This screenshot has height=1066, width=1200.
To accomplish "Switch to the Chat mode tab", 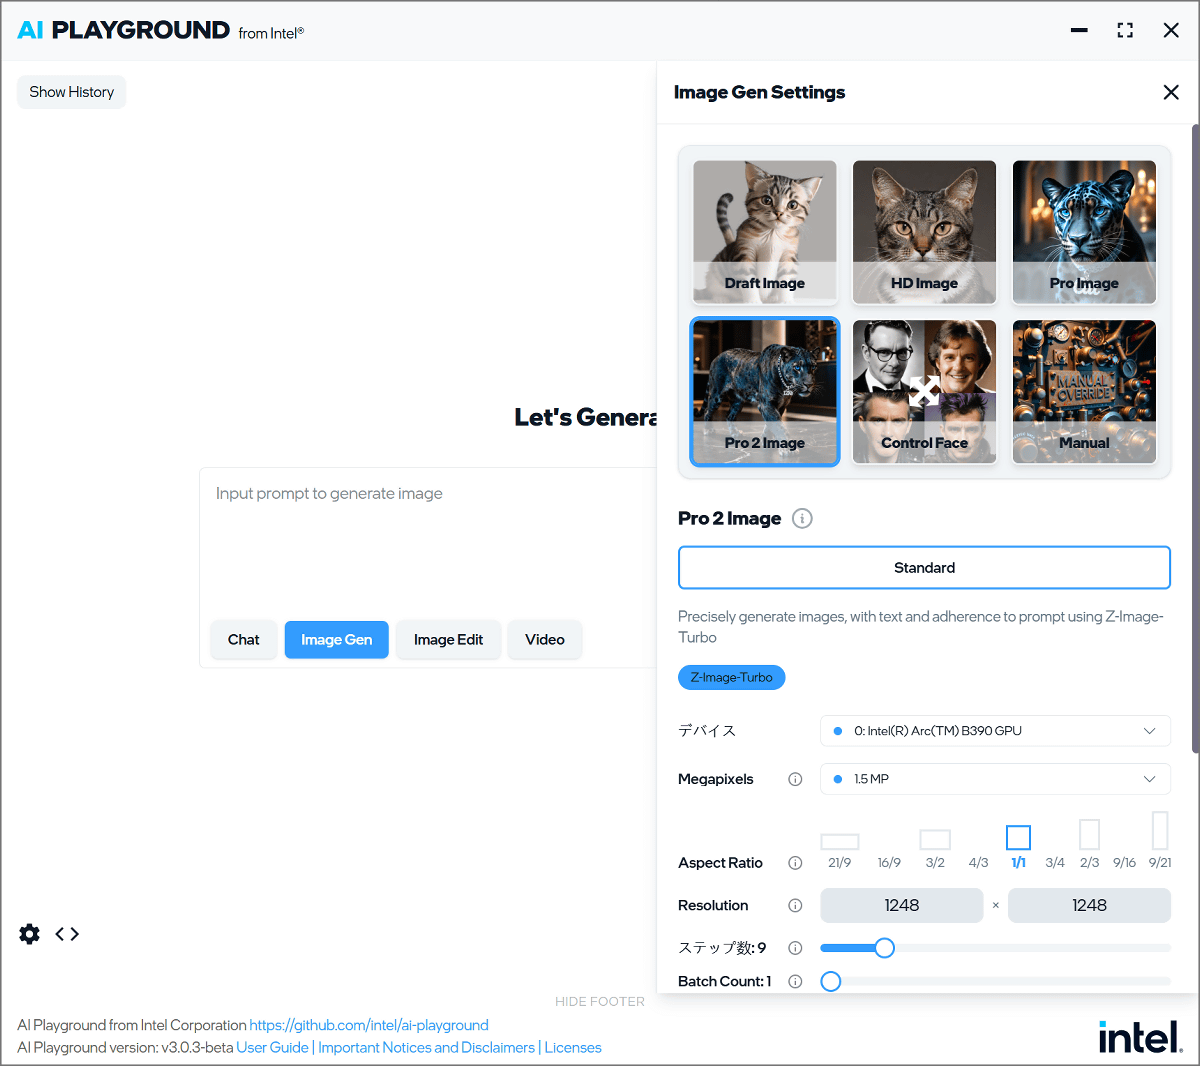I will pos(244,640).
